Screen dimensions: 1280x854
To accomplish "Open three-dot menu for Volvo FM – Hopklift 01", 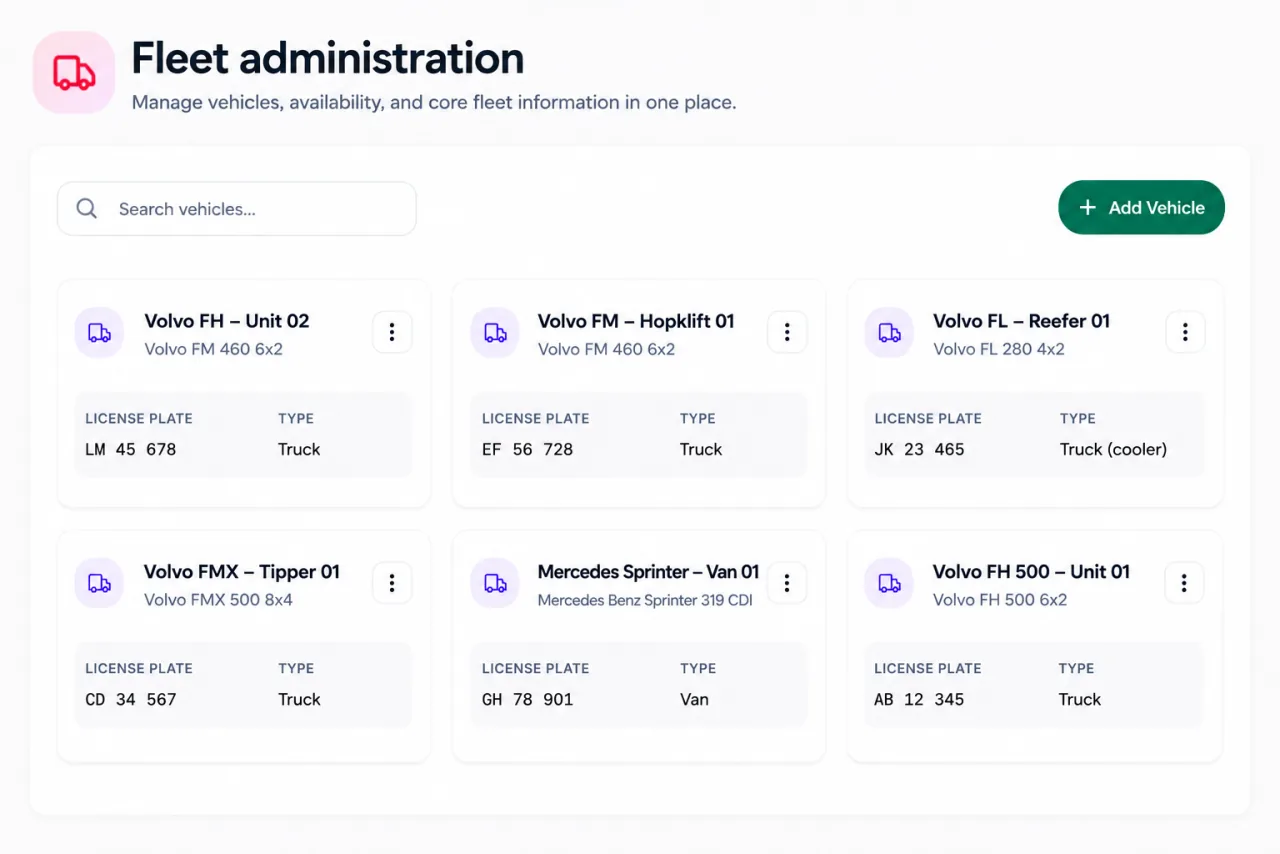I will point(787,332).
